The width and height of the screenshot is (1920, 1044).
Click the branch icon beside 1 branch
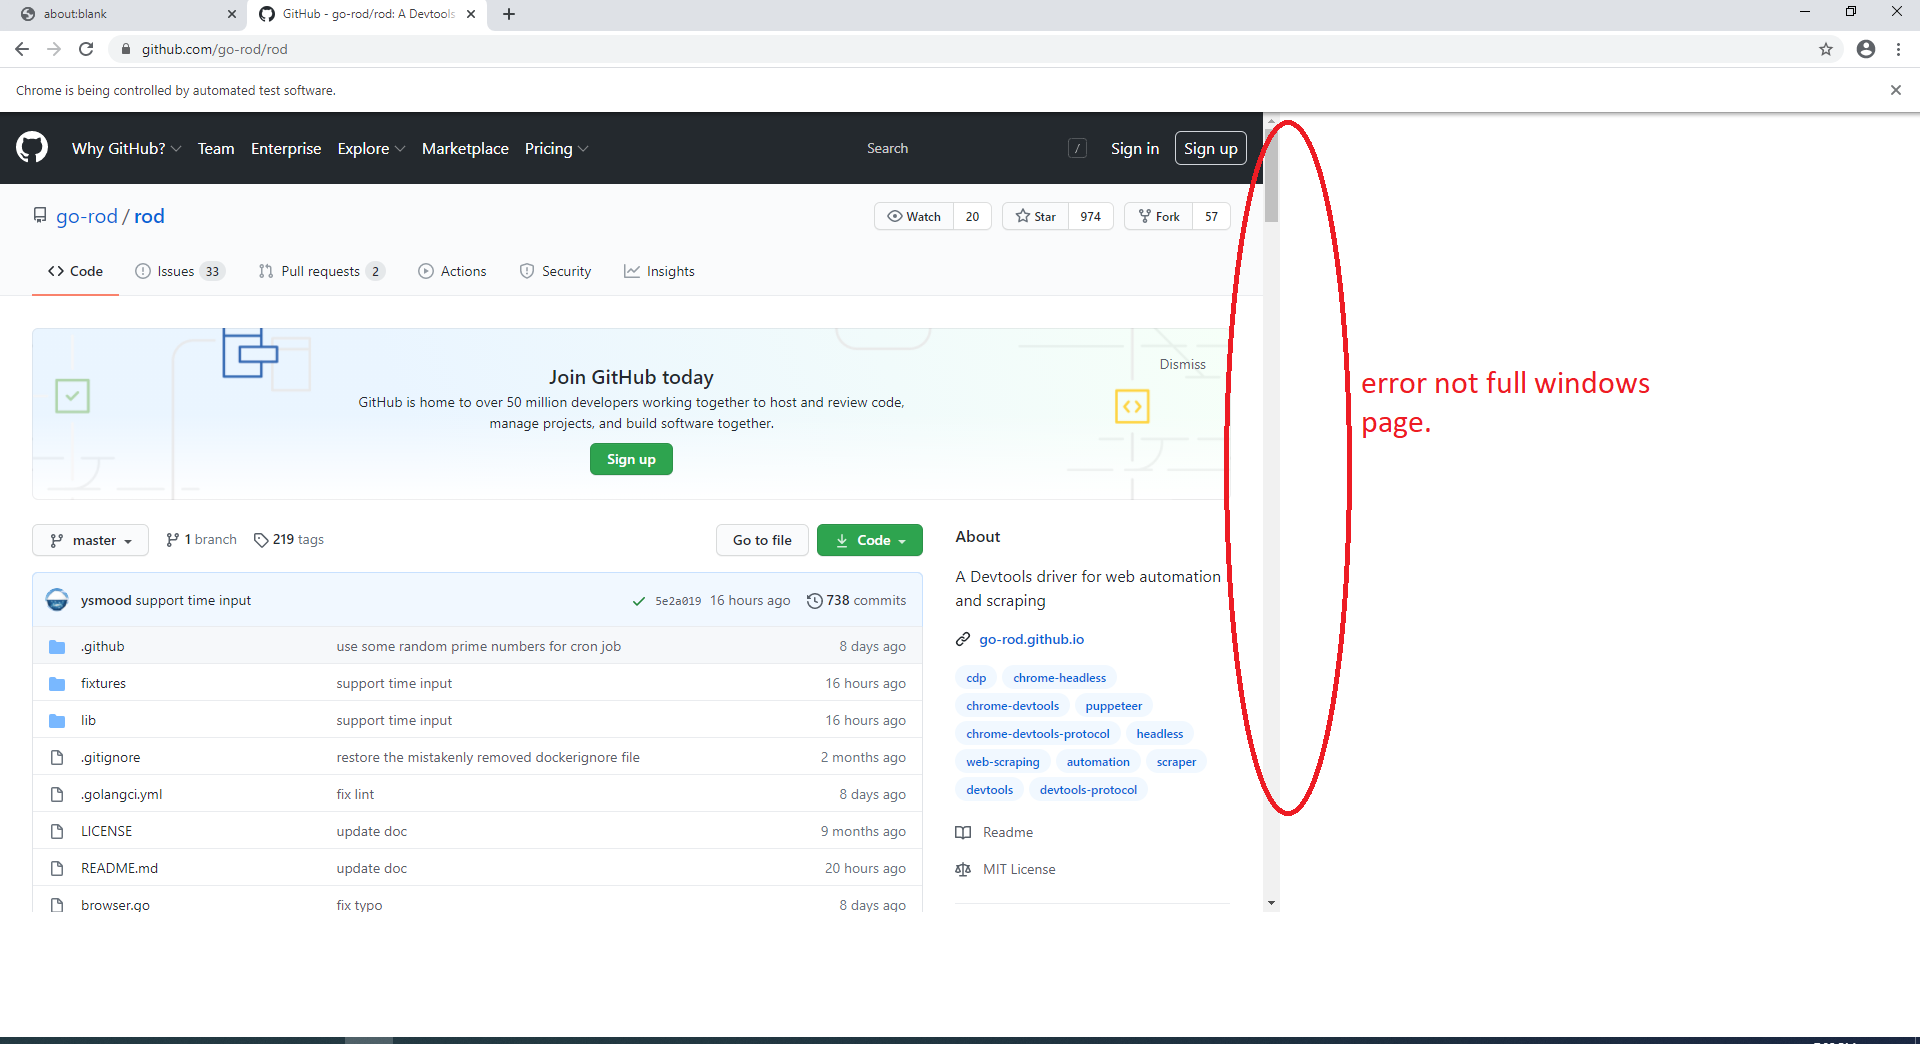click(x=172, y=539)
